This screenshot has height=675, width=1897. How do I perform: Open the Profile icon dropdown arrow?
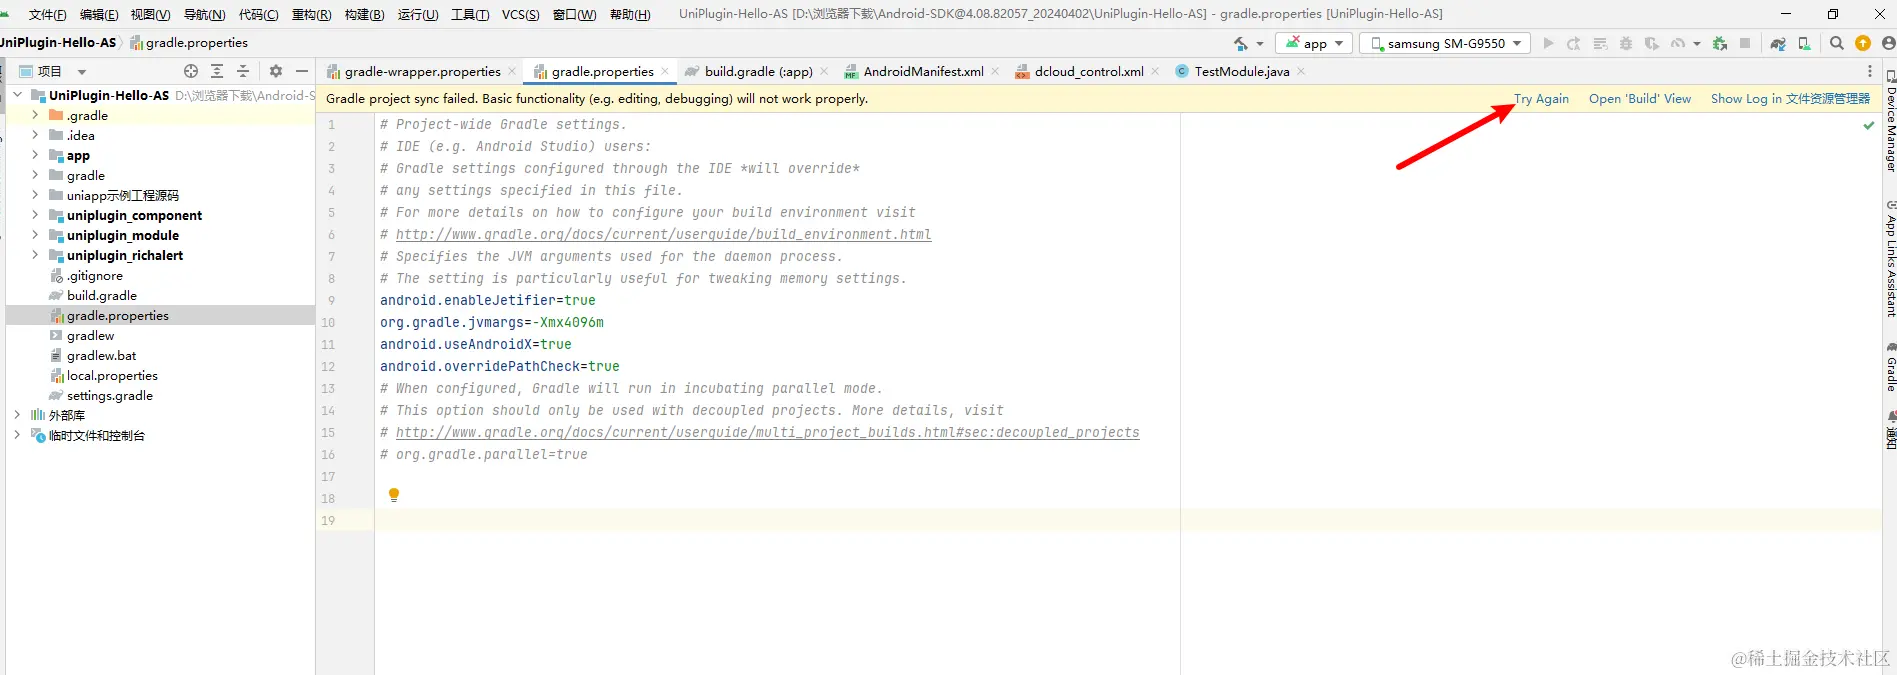pyautogui.click(x=1697, y=43)
